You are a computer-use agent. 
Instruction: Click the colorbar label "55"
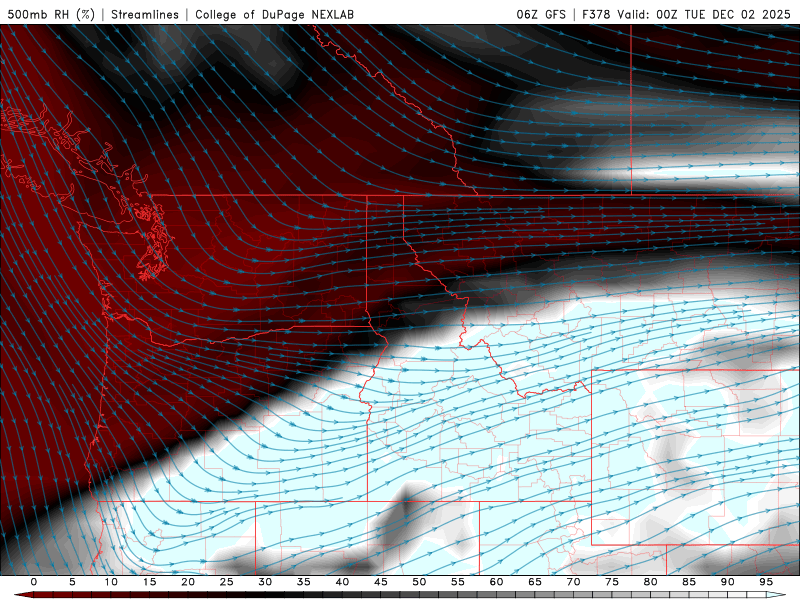(458, 582)
